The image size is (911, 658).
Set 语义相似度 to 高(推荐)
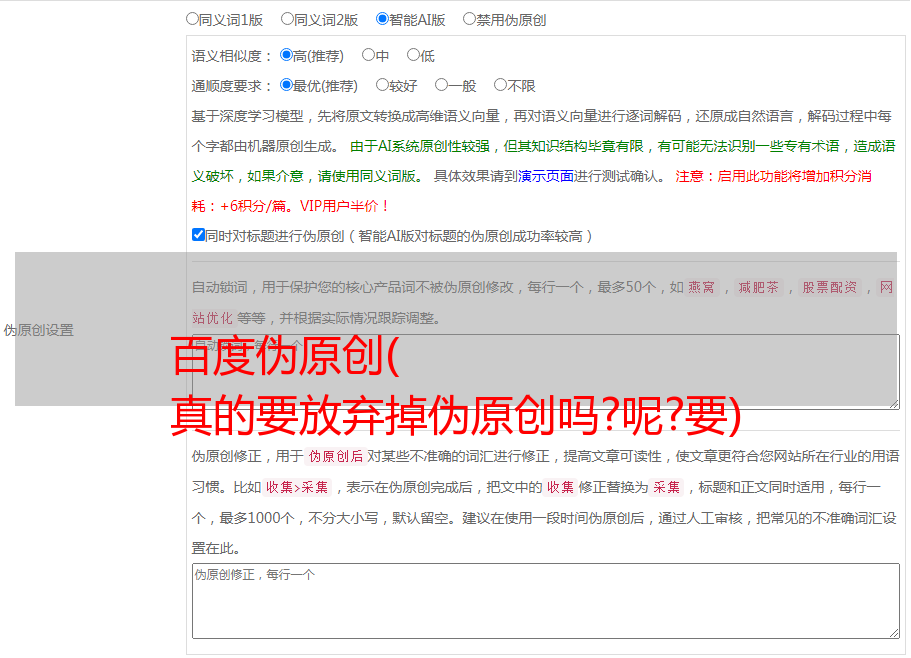tap(286, 55)
